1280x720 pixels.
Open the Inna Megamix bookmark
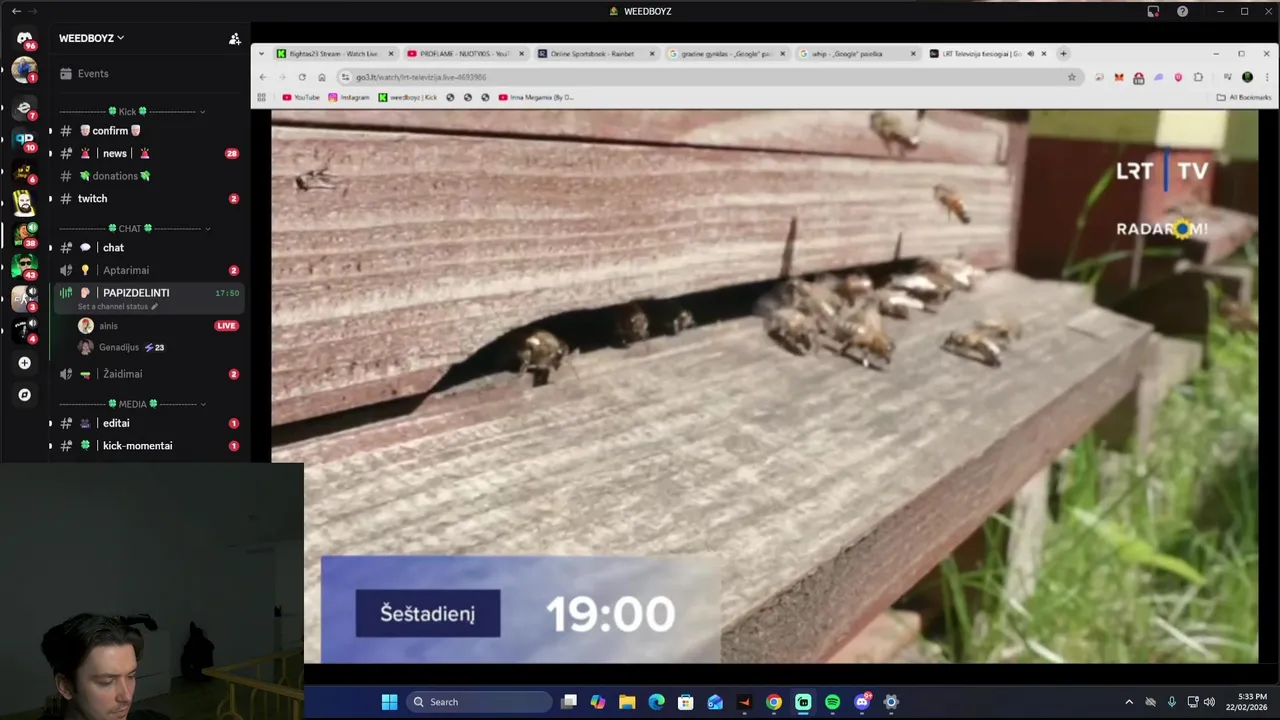click(x=535, y=97)
